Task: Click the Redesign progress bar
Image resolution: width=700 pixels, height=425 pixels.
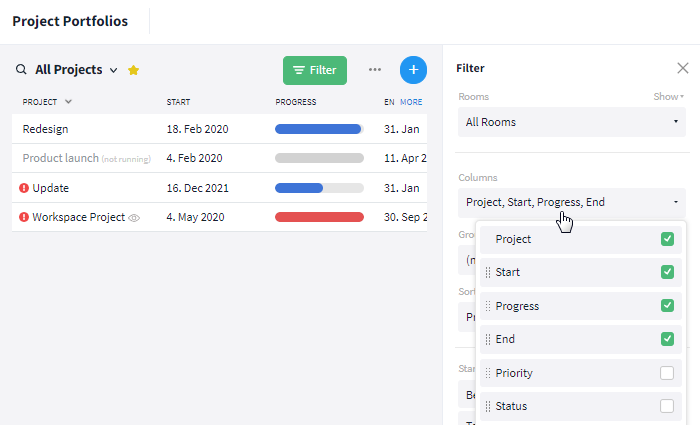Action: click(x=319, y=129)
